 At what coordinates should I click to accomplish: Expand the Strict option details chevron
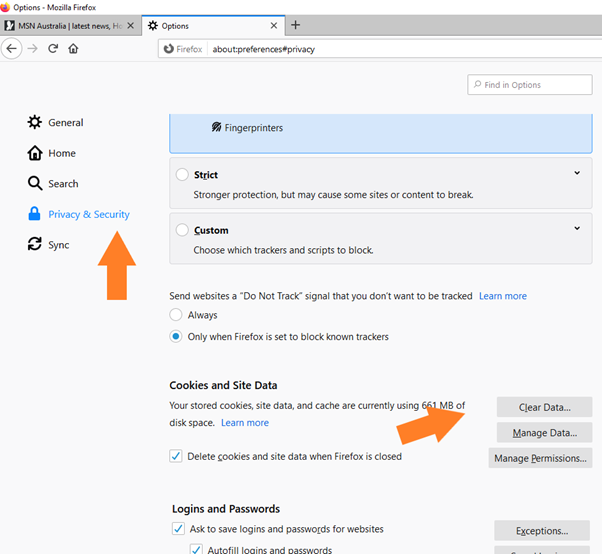[577, 174]
